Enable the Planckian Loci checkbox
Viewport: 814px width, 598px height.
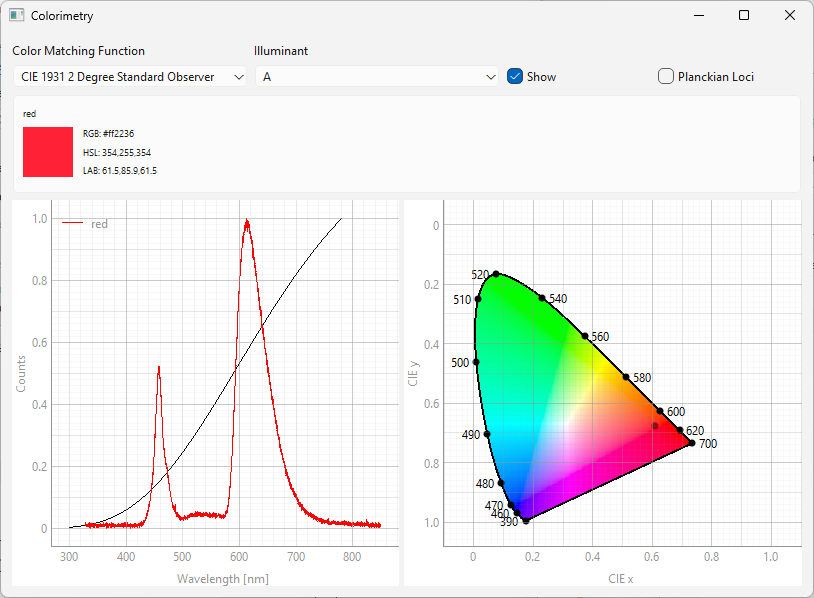666,77
